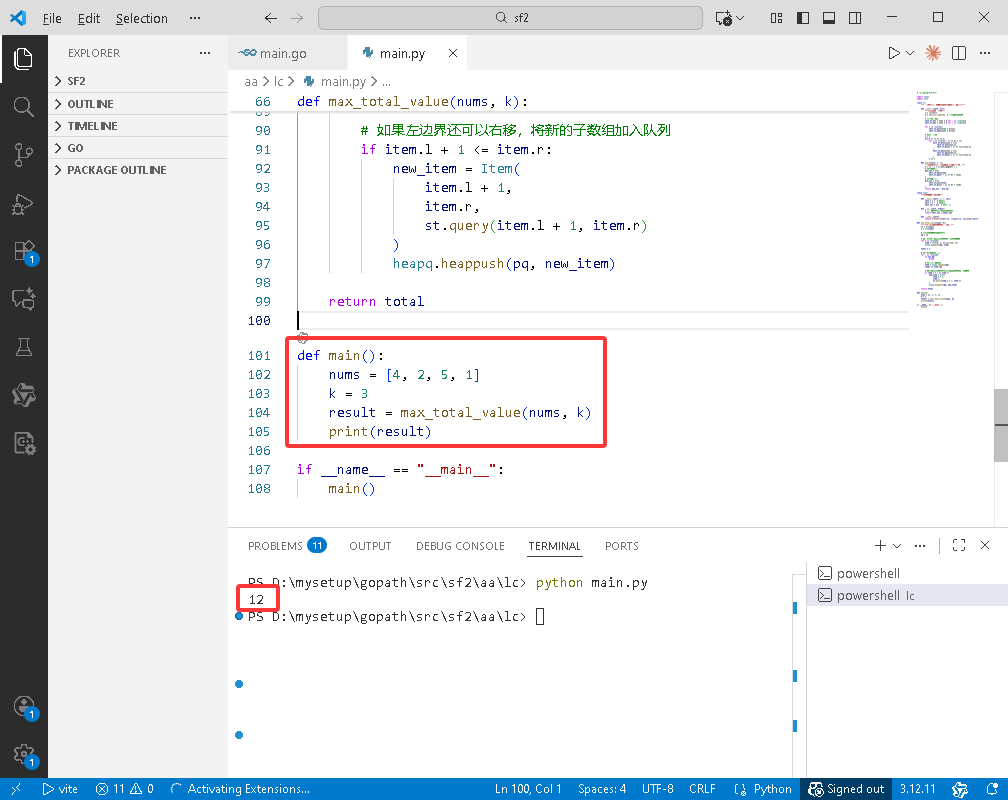The height and width of the screenshot is (800, 1008).
Task: Select the main.py editor tab
Action: (402, 53)
